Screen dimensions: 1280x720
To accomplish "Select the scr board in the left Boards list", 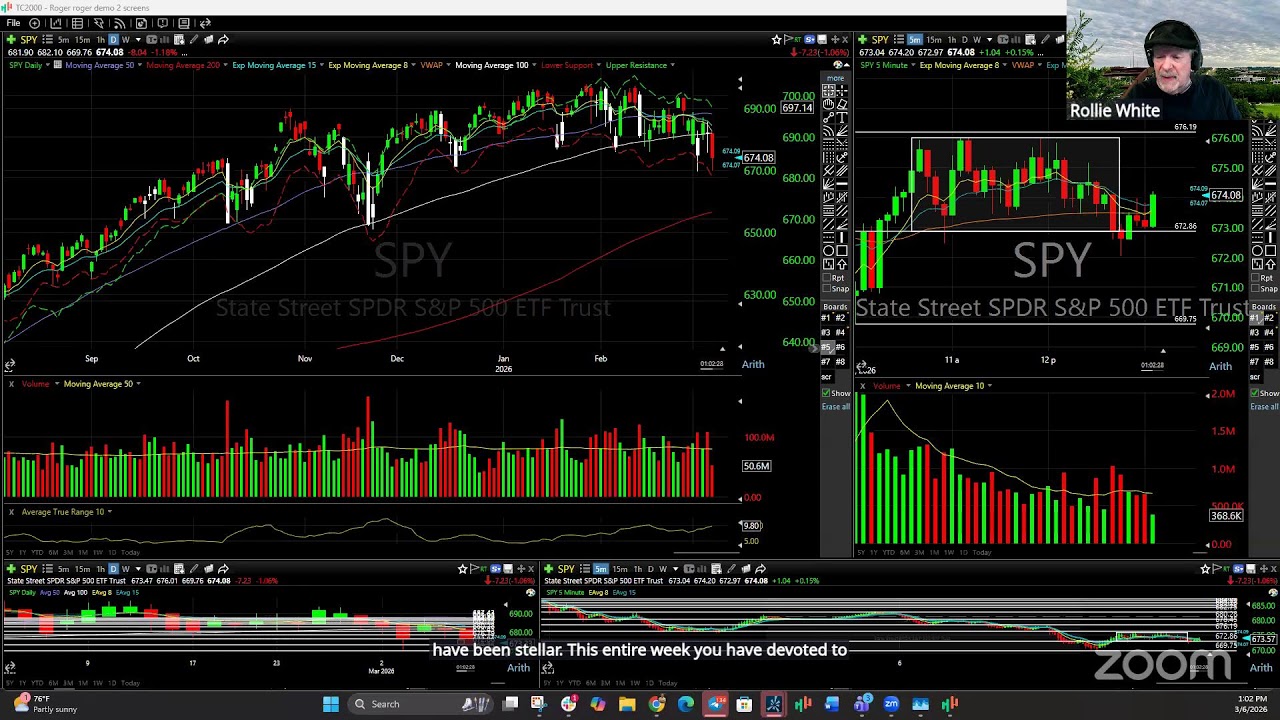I will coord(827,377).
